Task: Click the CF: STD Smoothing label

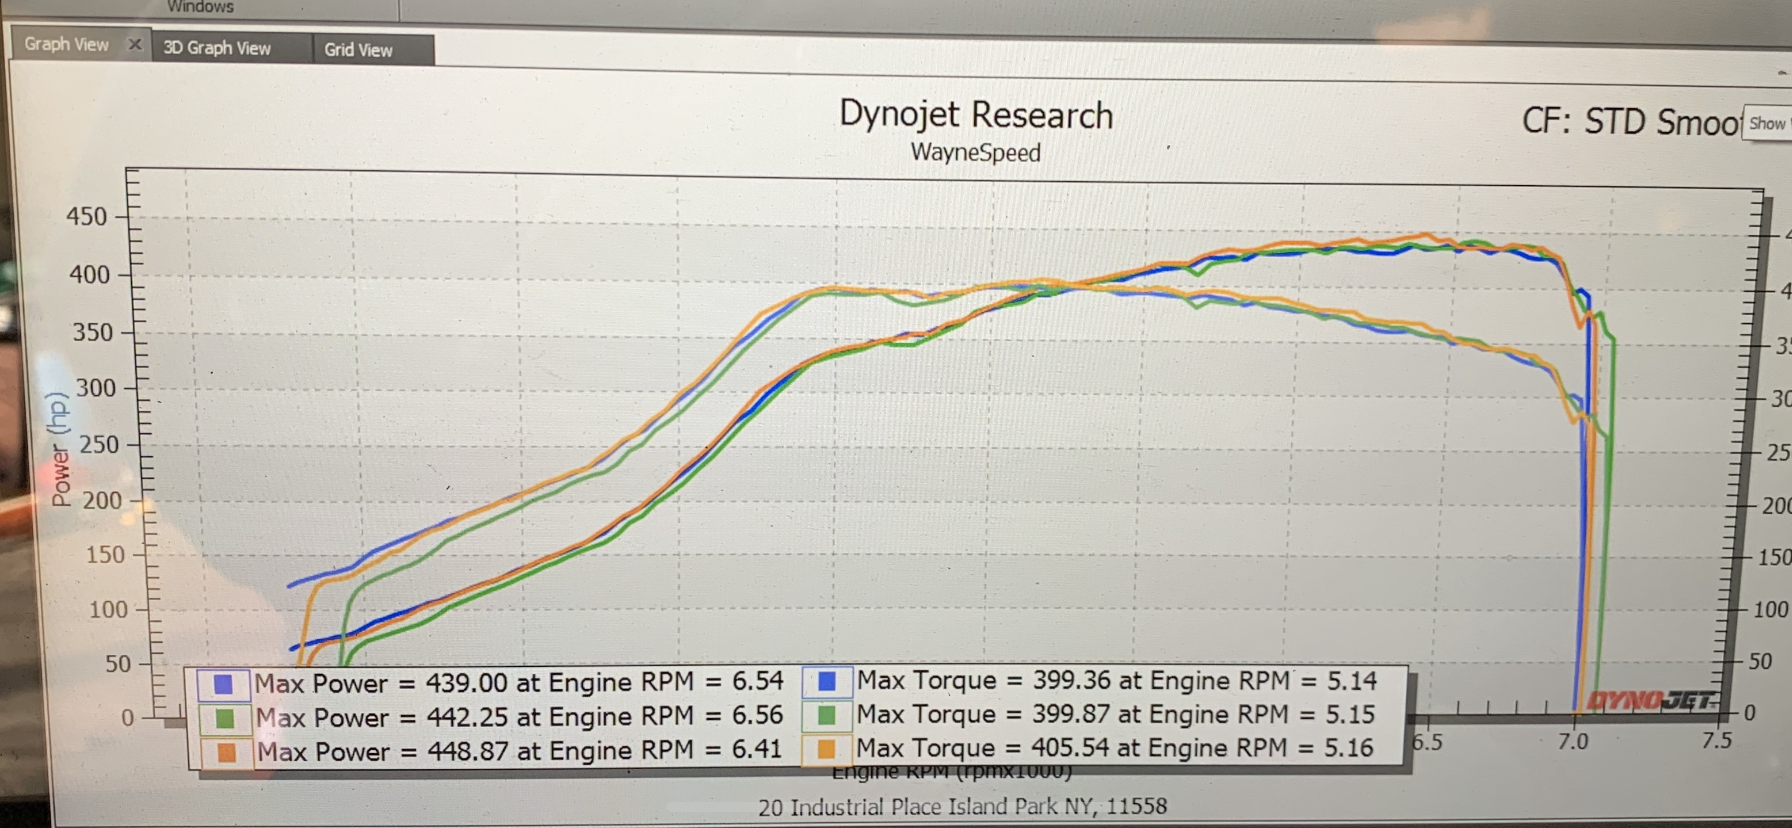Action: pyautogui.click(x=1632, y=122)
